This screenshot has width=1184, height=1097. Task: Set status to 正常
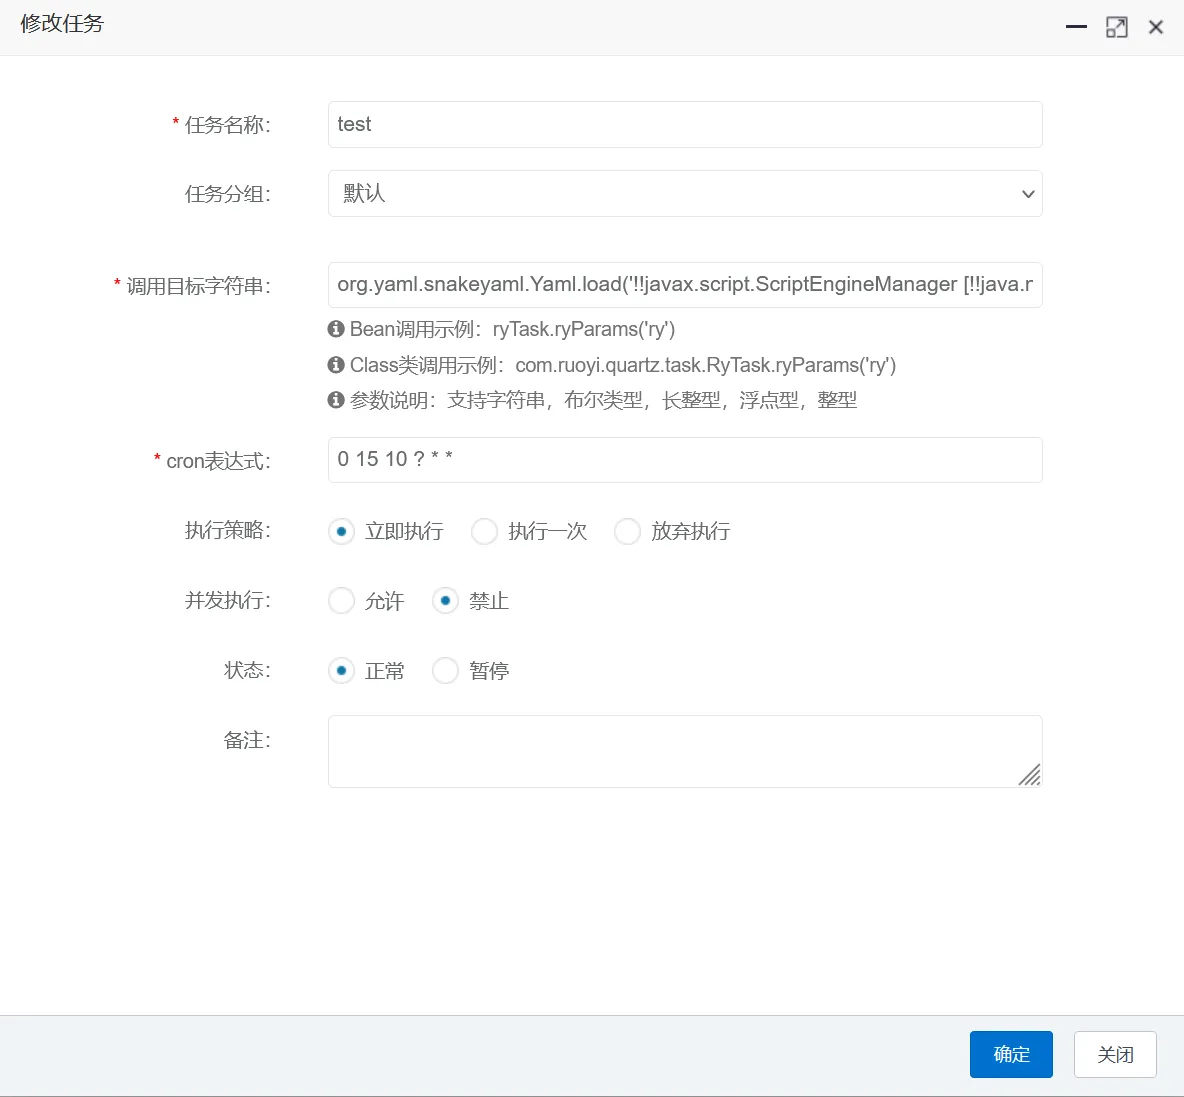pos(341,670)
